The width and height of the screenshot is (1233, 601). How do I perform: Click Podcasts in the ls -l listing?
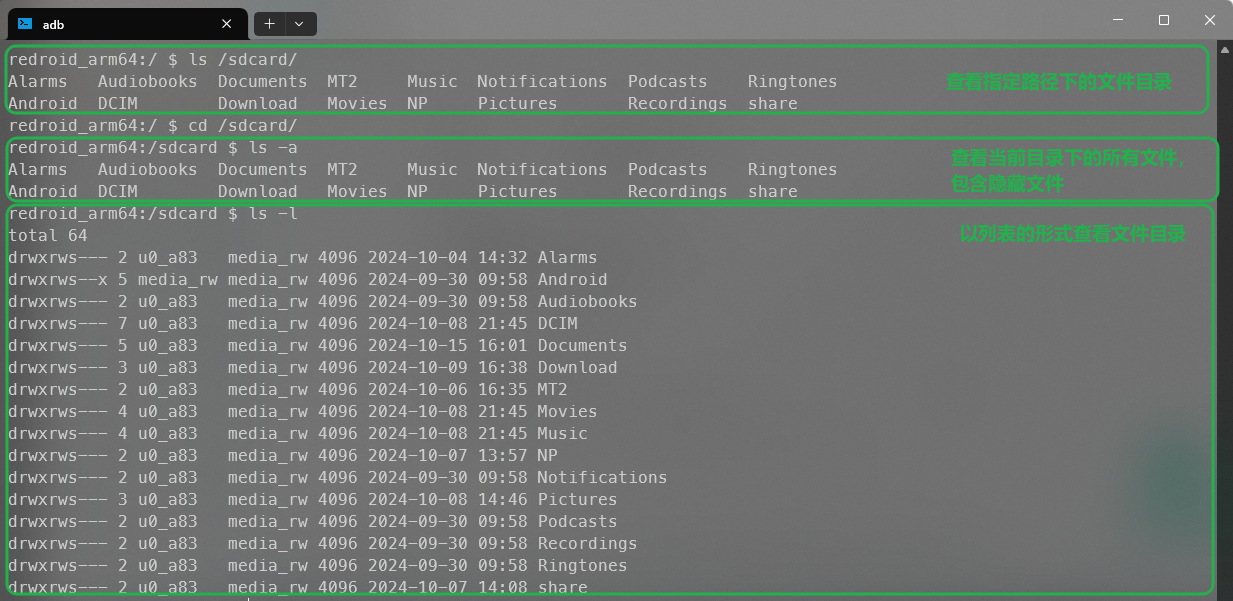tap(578, 521)
